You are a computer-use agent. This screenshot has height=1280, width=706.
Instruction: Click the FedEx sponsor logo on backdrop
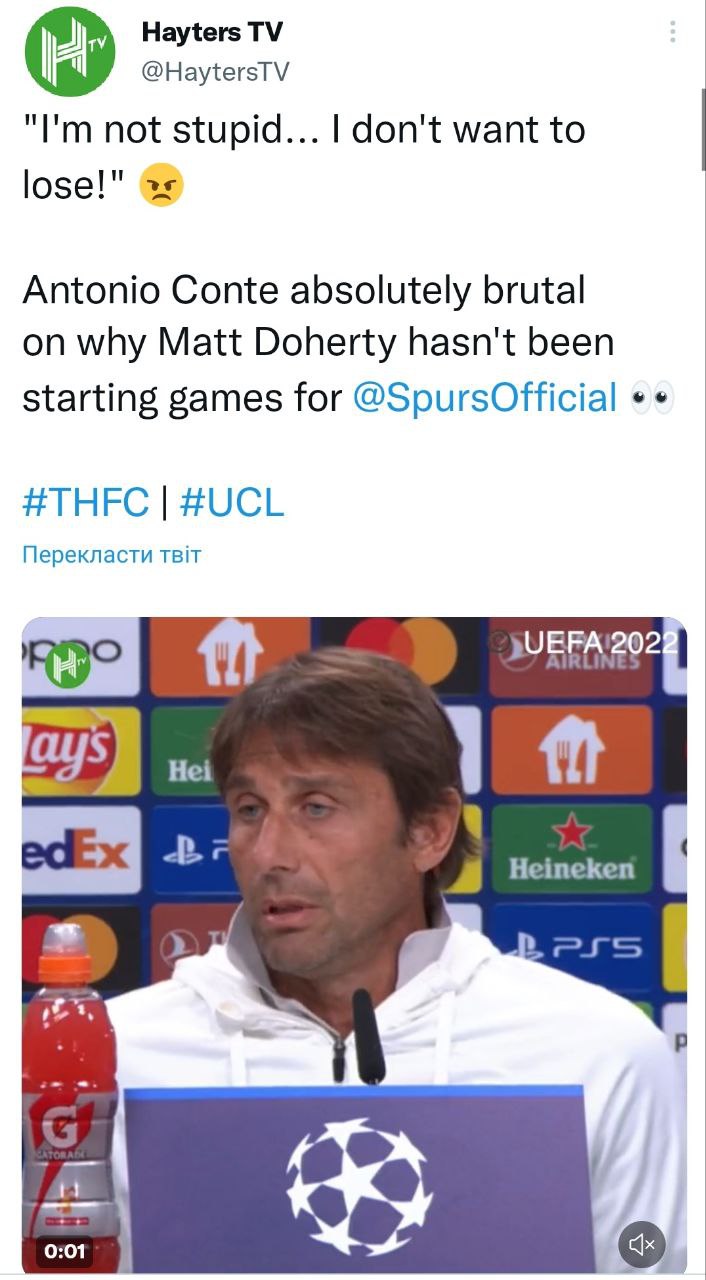[78, 852]
